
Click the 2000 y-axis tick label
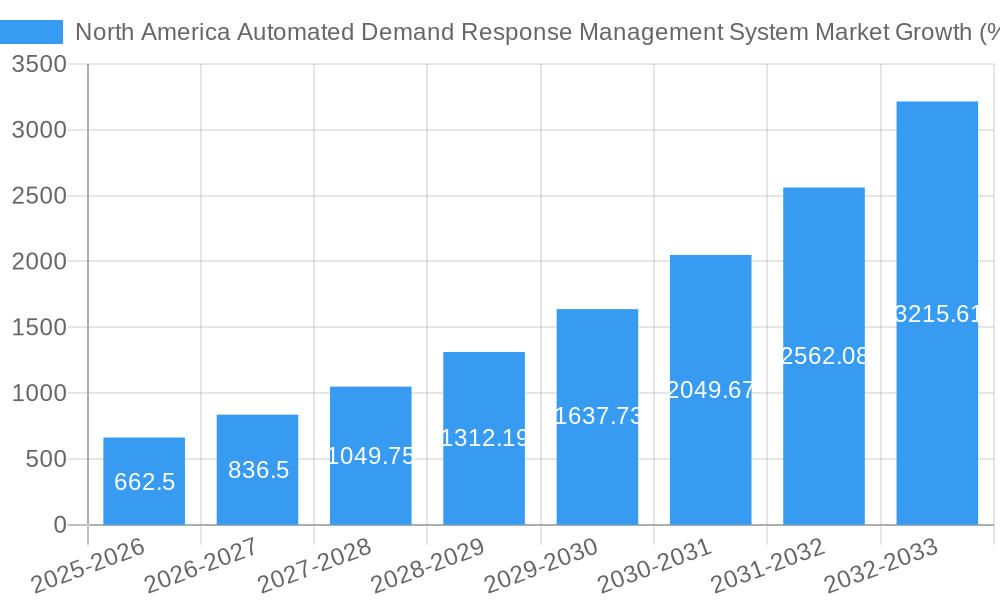pos(39,261)
